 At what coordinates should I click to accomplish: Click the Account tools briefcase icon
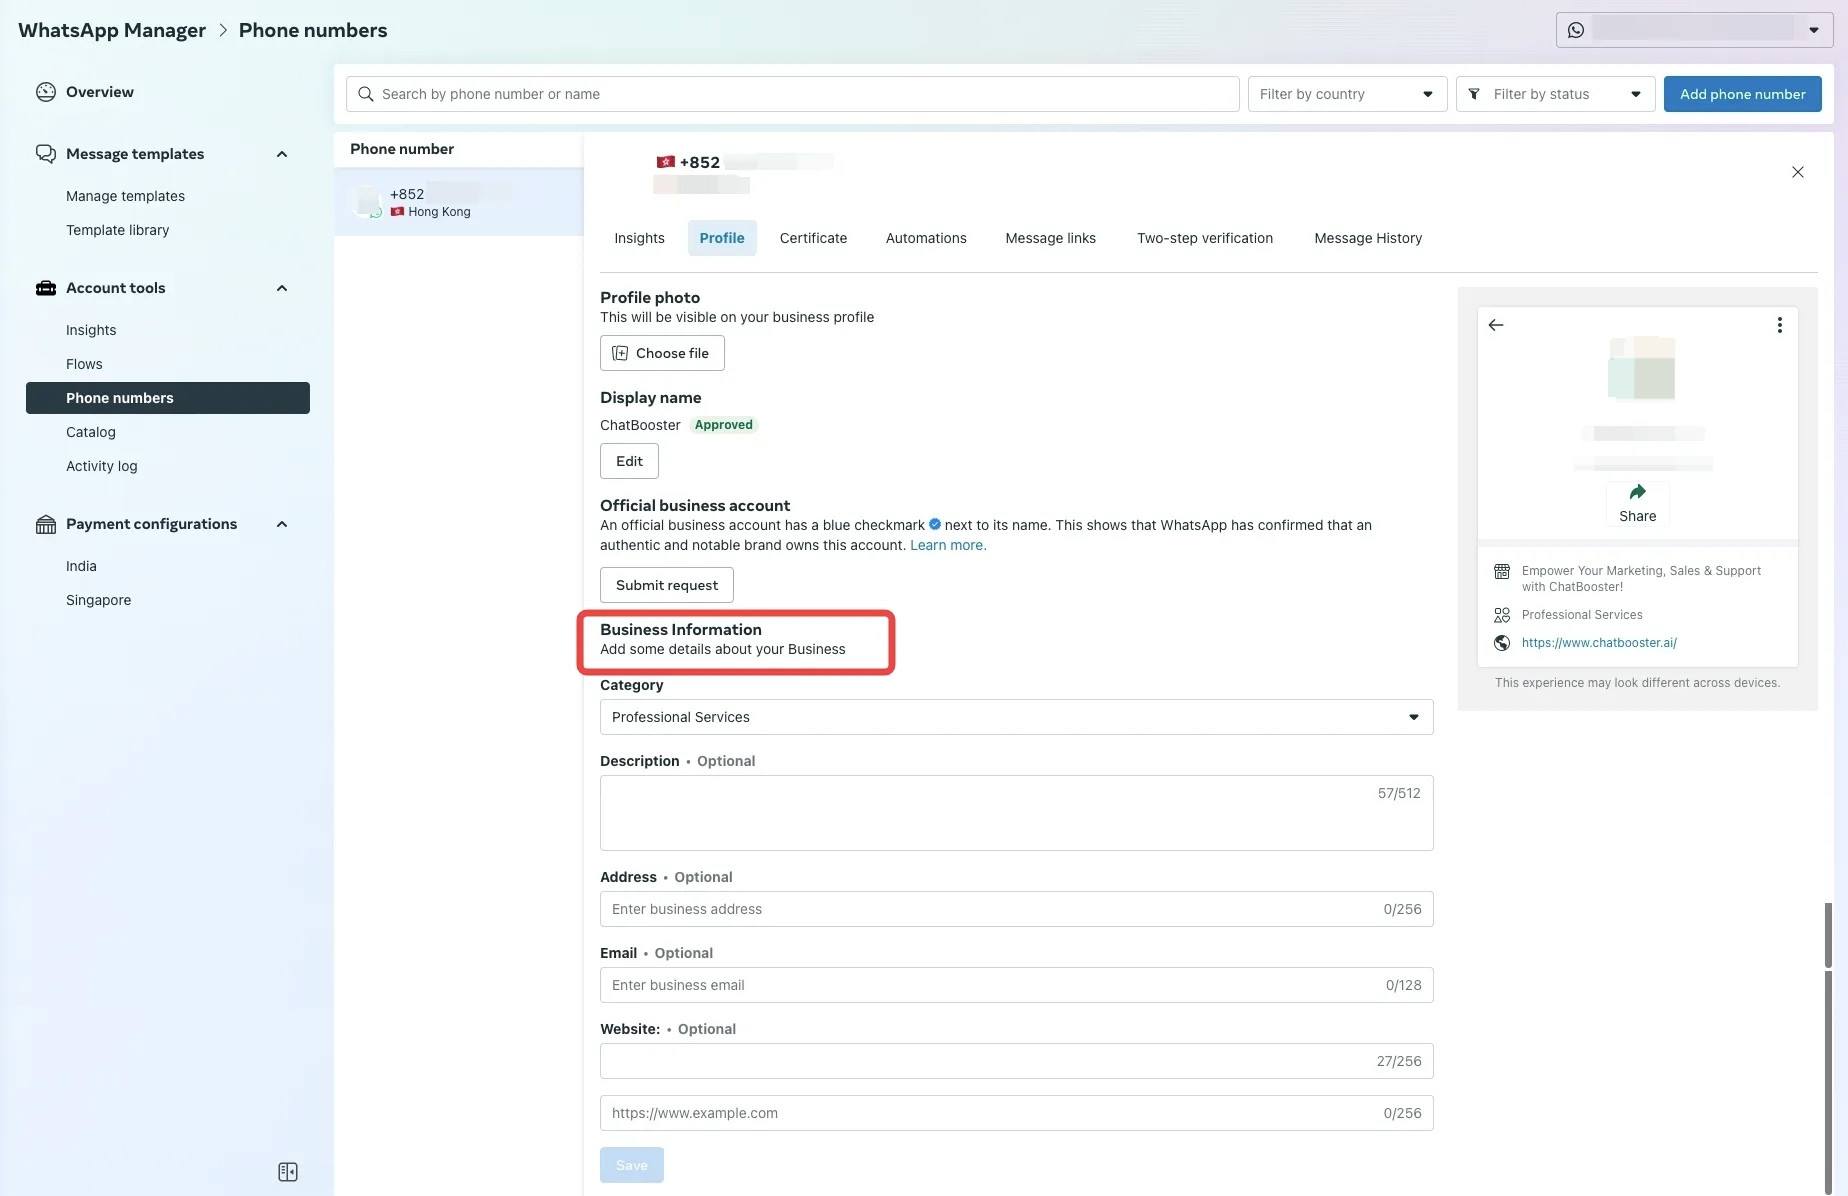[46, 288]
